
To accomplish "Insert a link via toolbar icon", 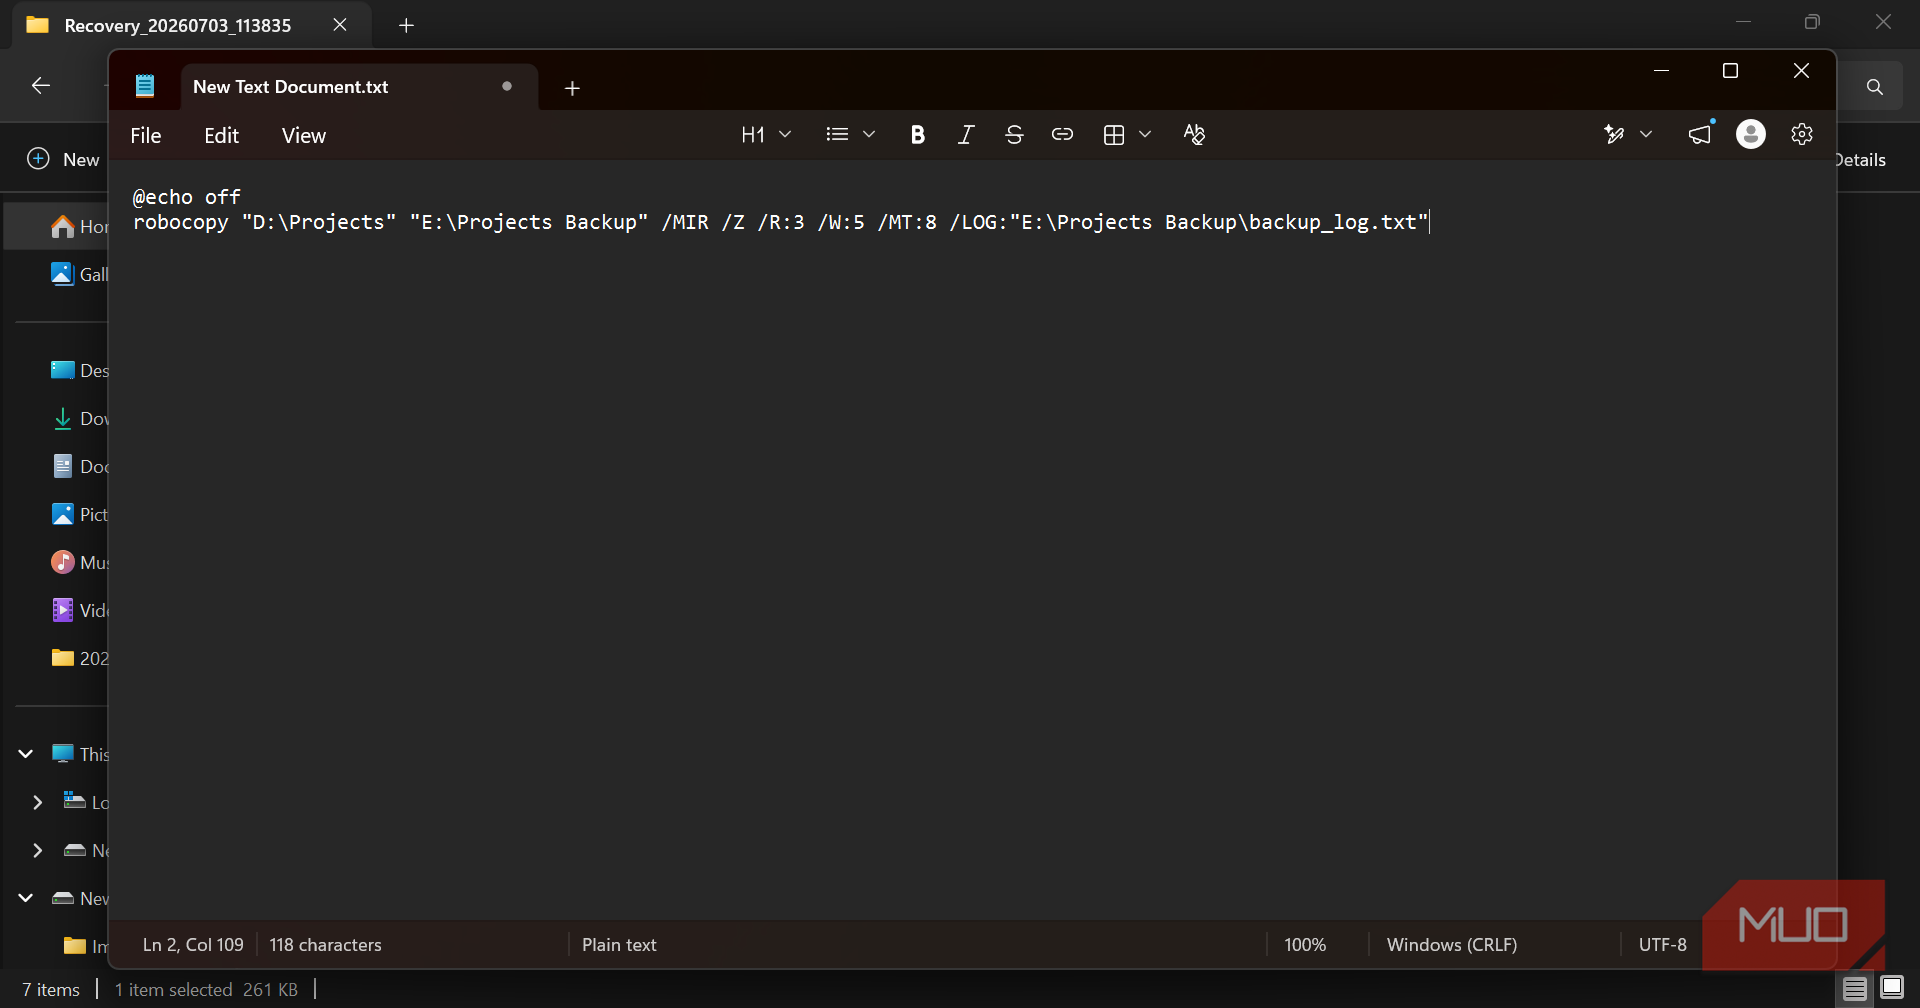I will (x=1062, y=135).
